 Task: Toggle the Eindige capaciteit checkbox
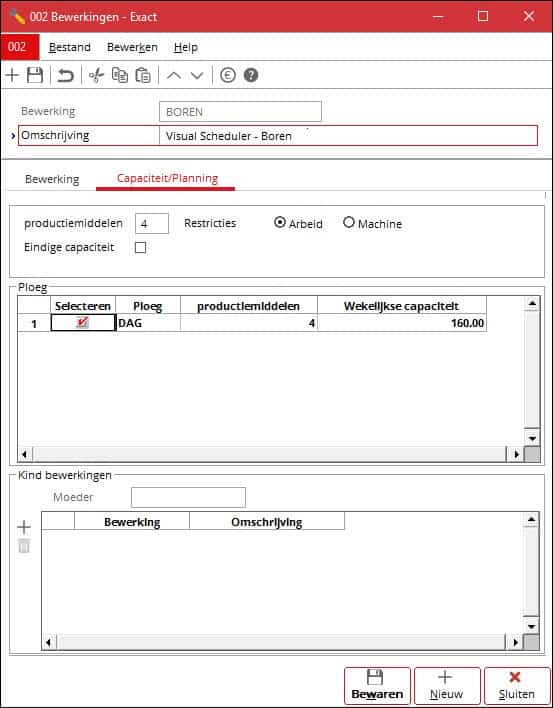point(141,247)
